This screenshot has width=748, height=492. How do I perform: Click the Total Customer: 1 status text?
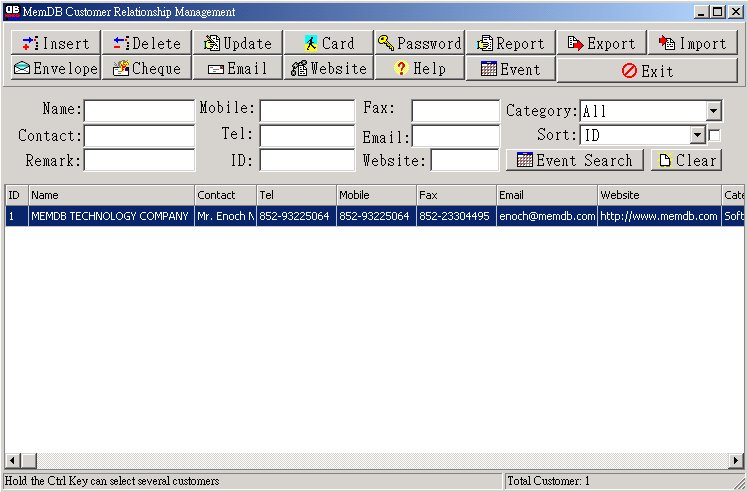[x=548, y=481]
